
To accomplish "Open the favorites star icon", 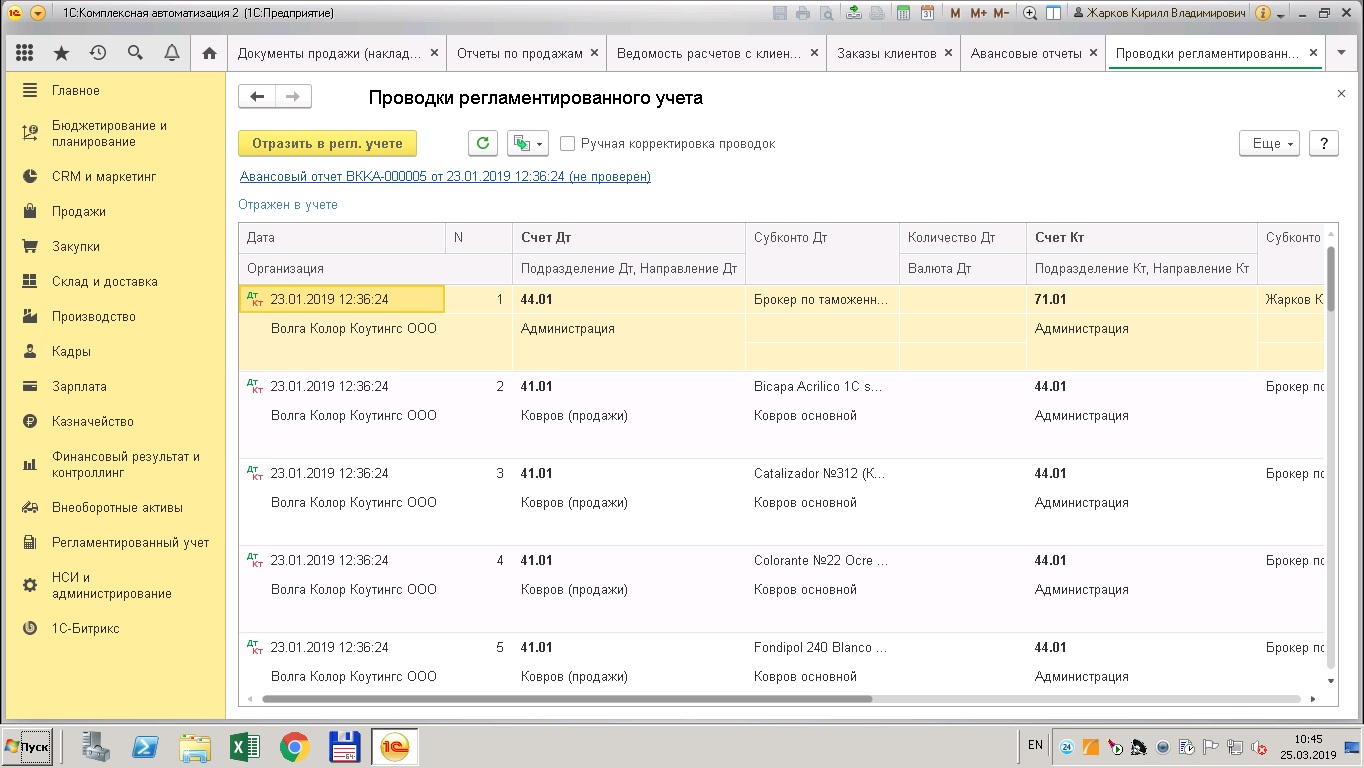I will pyautogui.click(x=61, y=53).
